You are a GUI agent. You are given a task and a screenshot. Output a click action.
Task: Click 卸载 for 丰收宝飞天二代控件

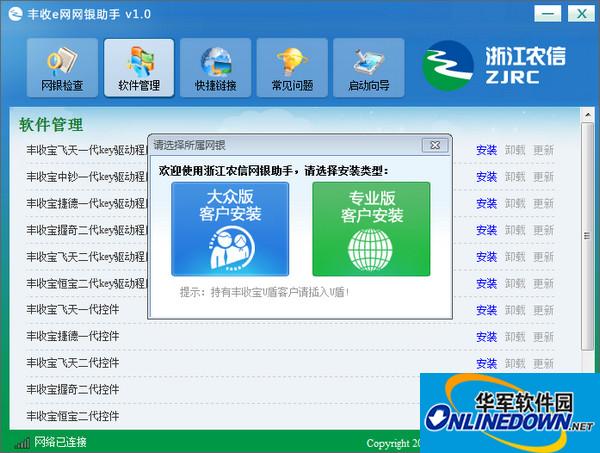tap(515, 363)
